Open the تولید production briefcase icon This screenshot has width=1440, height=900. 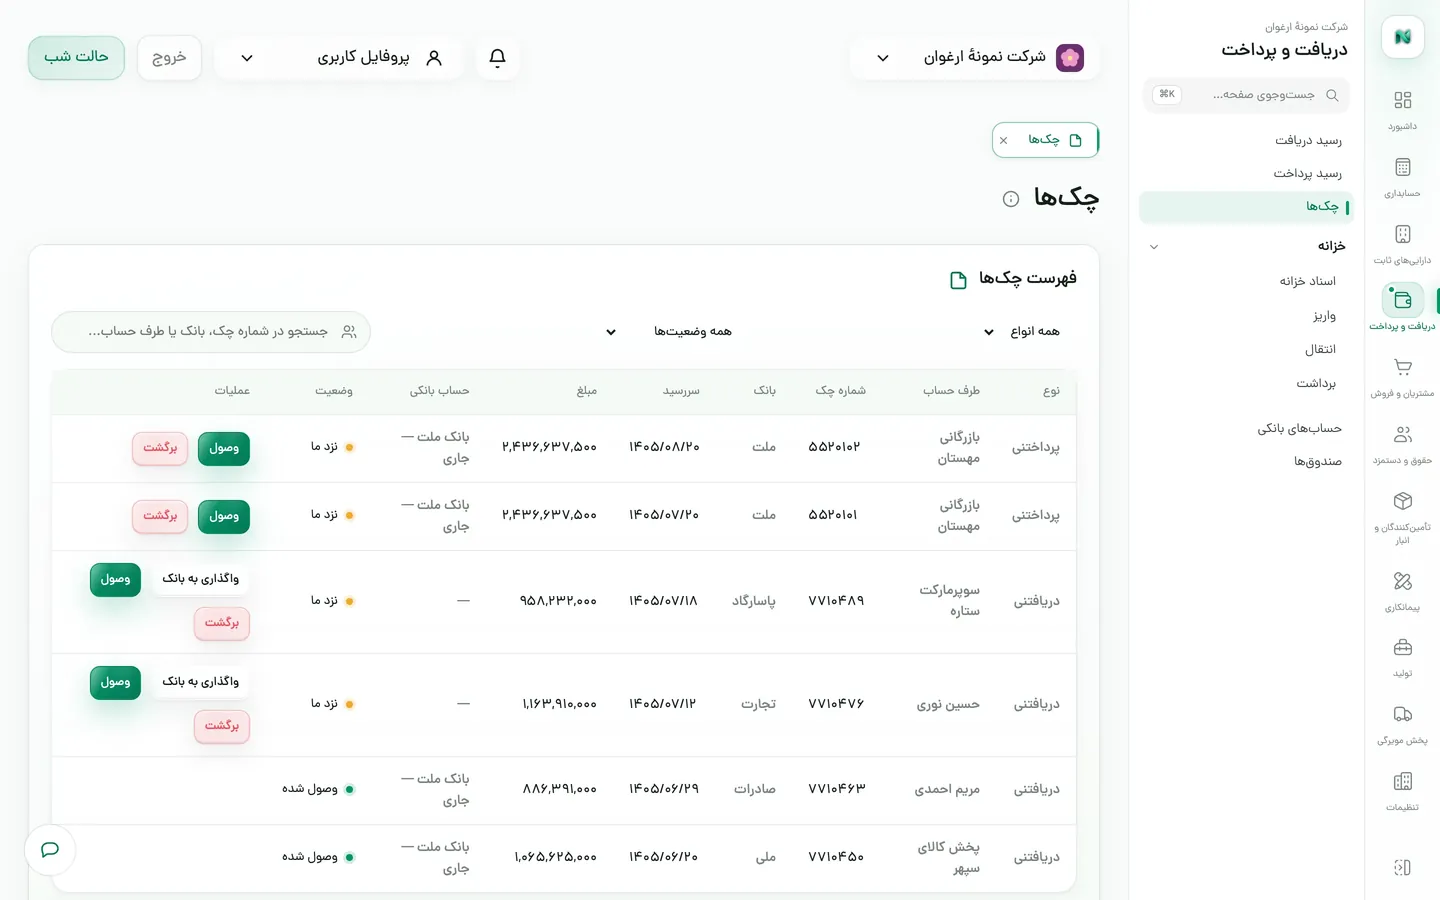coord(1402,647)
